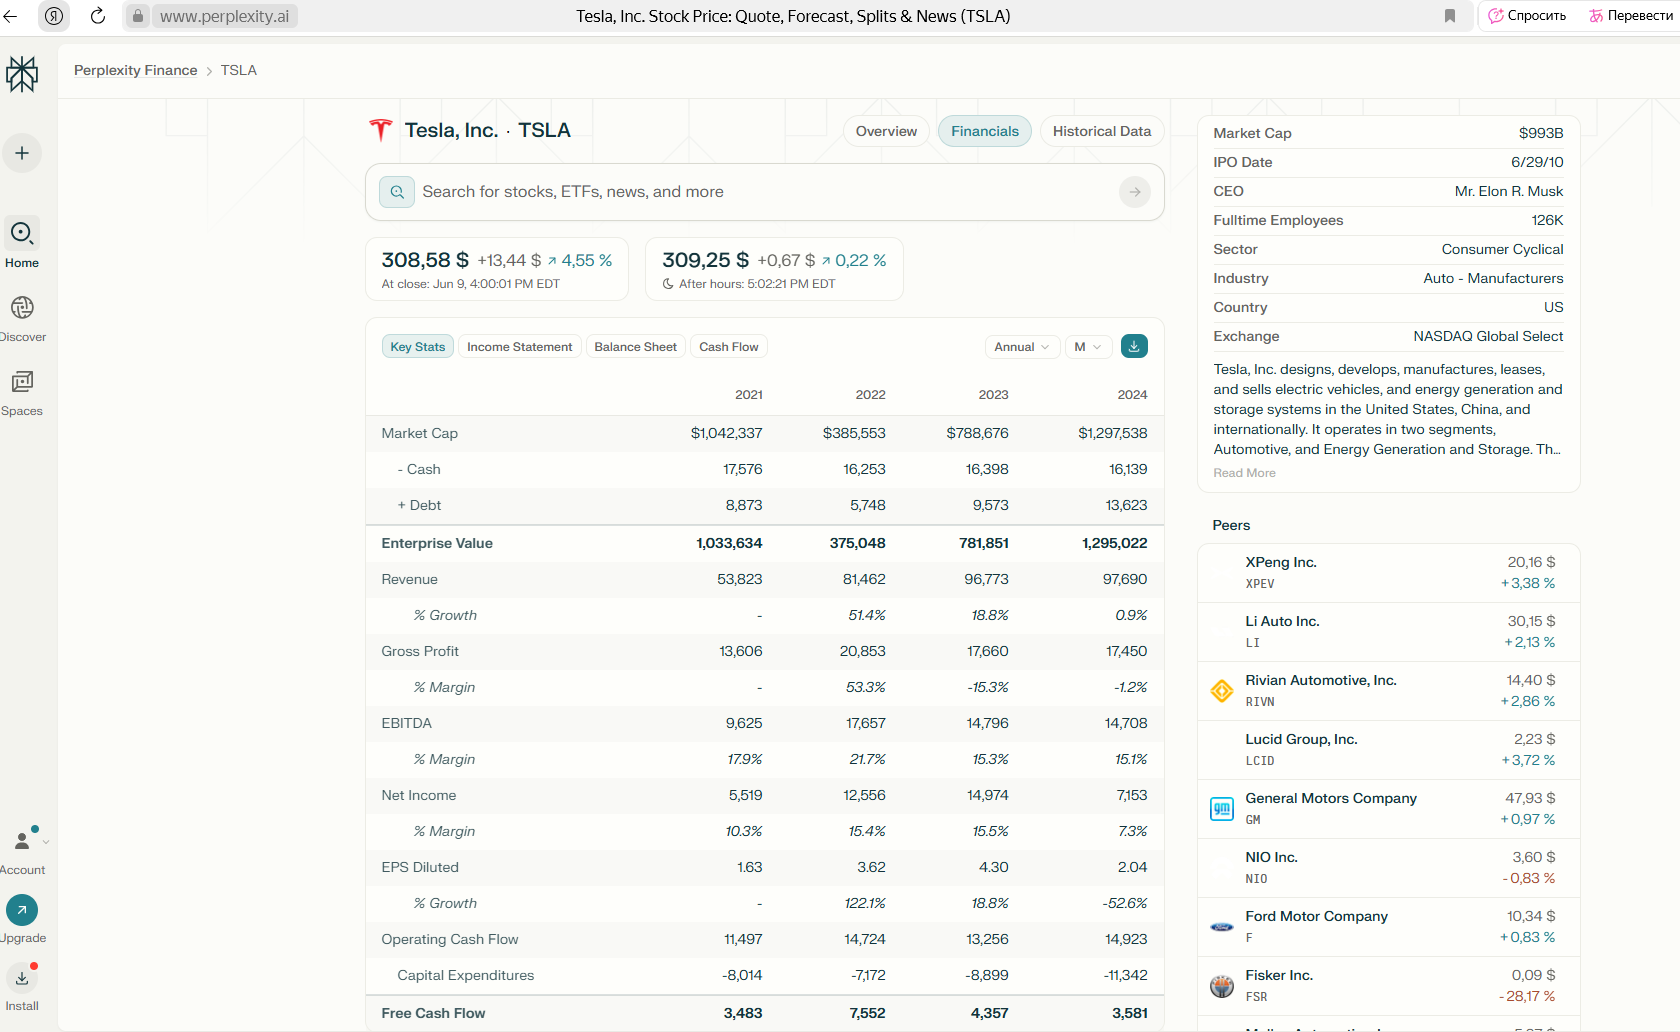Open the M units dropdown
Image resolution: width=1680 pixels, height=1032 pixels.
click(x=1087, y=347)
